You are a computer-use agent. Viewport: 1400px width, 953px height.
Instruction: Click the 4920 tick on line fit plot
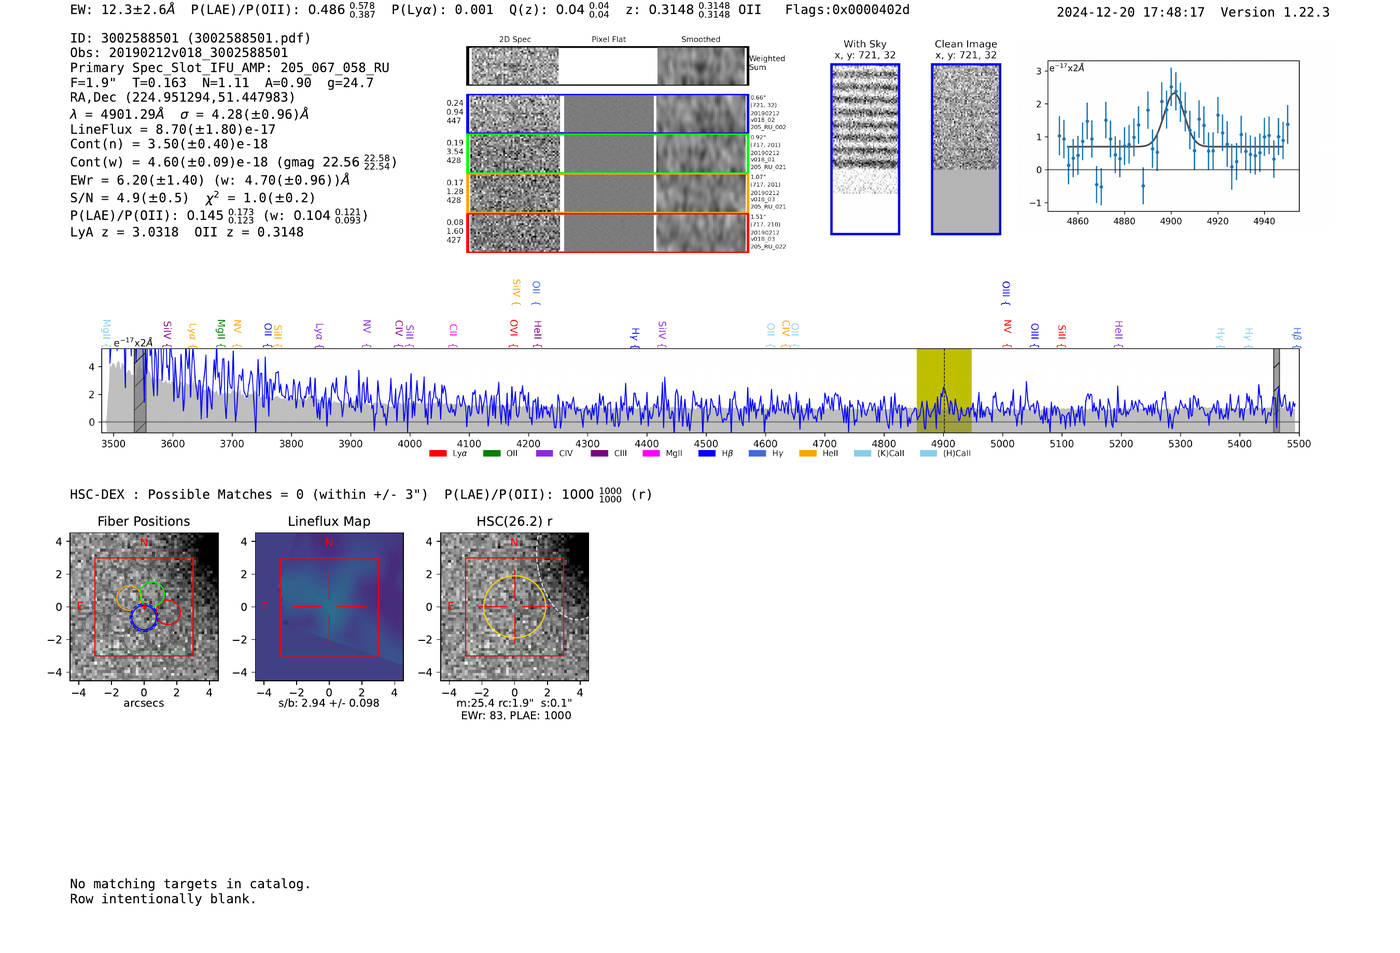tap(1217, 221)
